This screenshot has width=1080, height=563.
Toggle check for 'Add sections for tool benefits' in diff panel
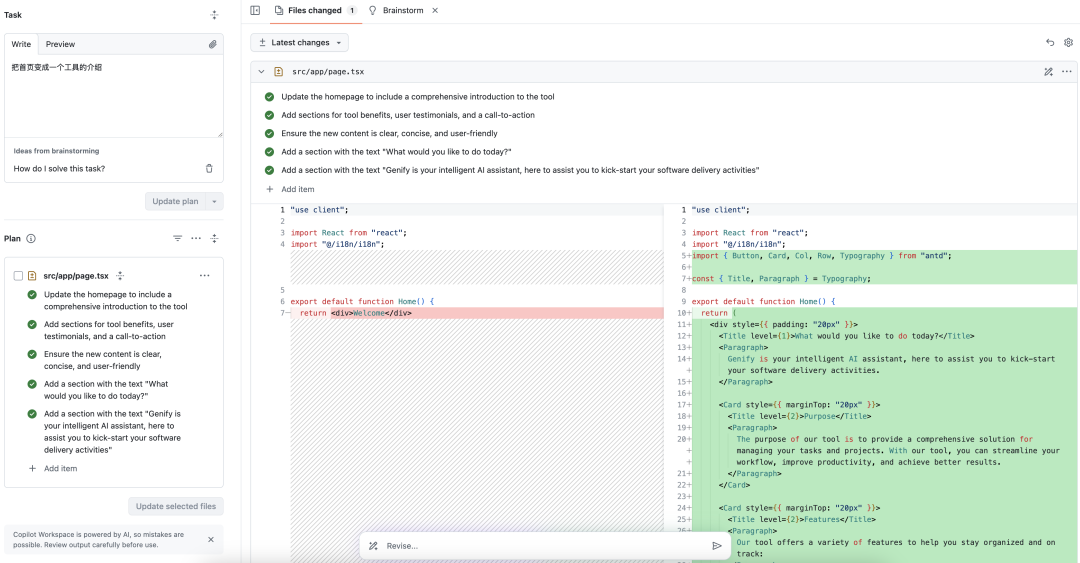tap(269, 115)
